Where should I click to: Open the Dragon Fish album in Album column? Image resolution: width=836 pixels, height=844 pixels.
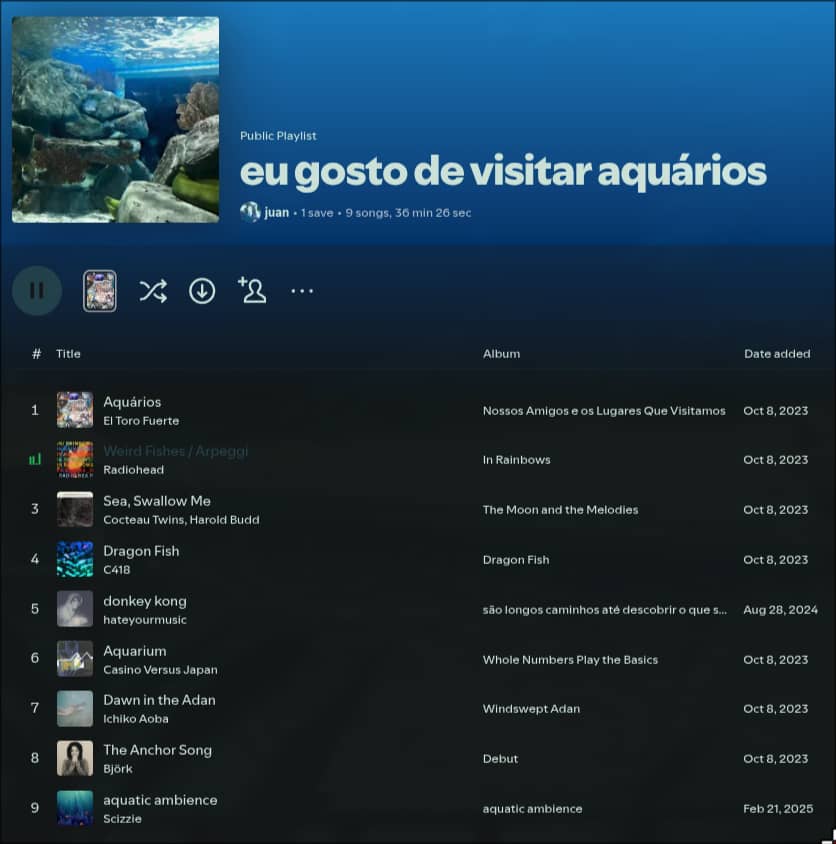pos(516,560)
